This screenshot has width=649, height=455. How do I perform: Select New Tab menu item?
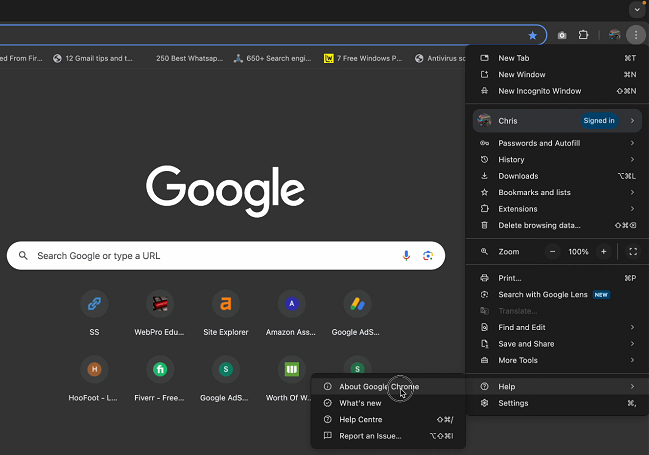(557, 58)
